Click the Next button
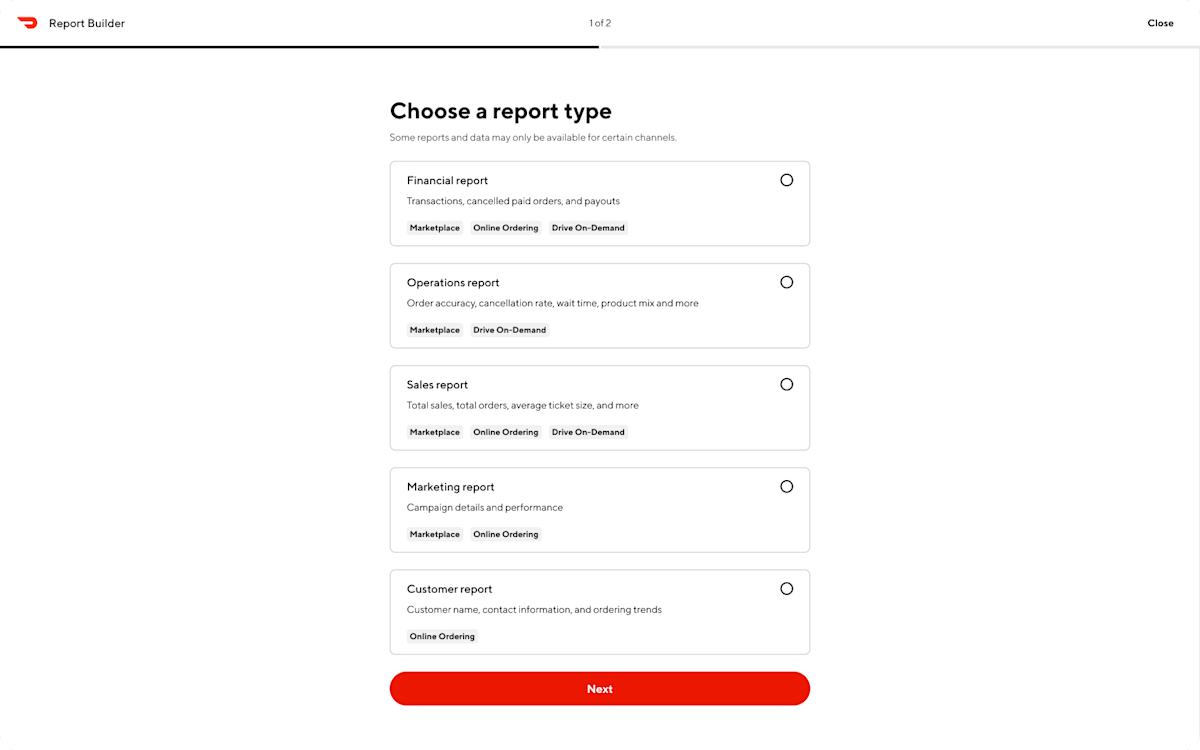 point(599,688)
